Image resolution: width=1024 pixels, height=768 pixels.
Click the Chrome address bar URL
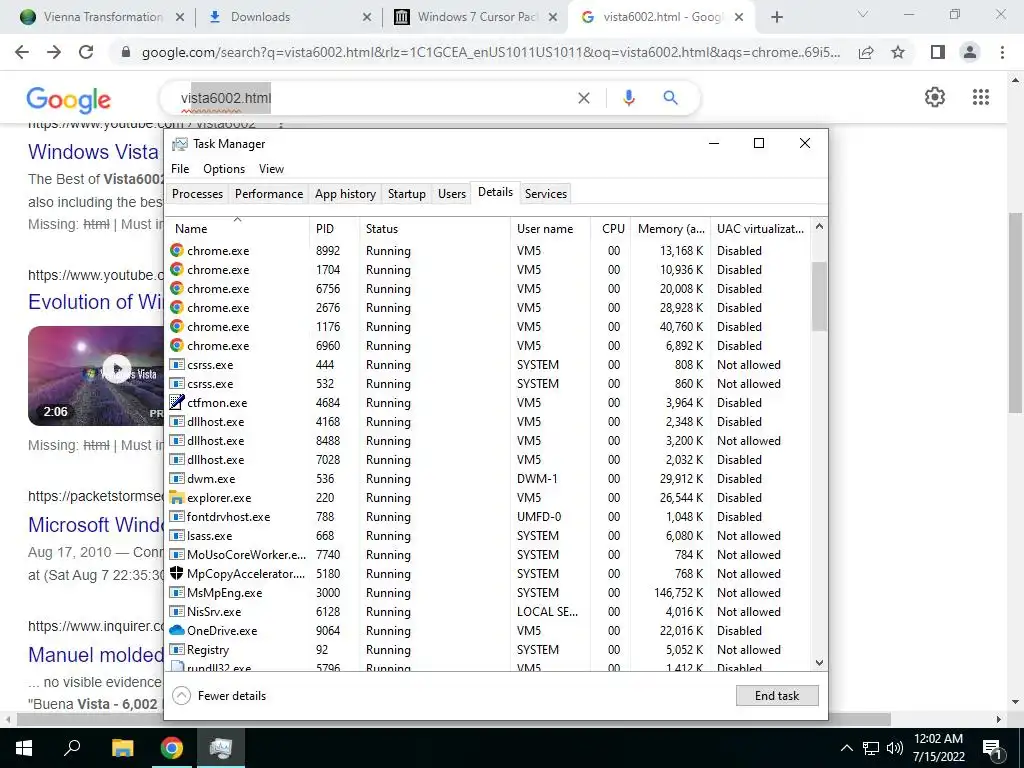[x=490, y=52]
